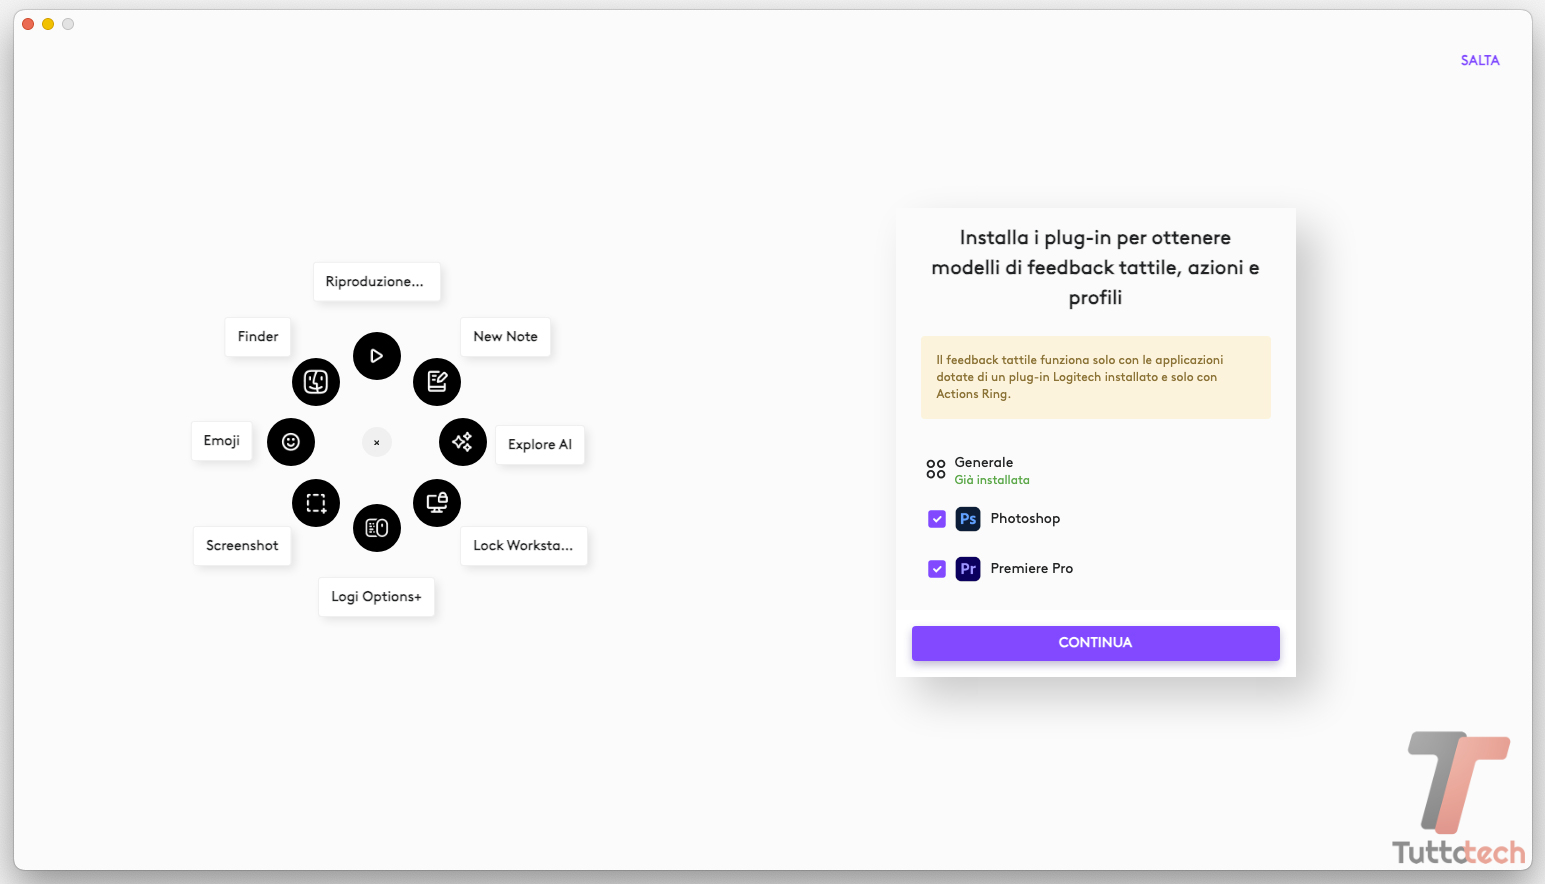Viewport: 1545px width, 884px height.
Task: Click the Riproduzione... label
Action: tap(375, 282)
